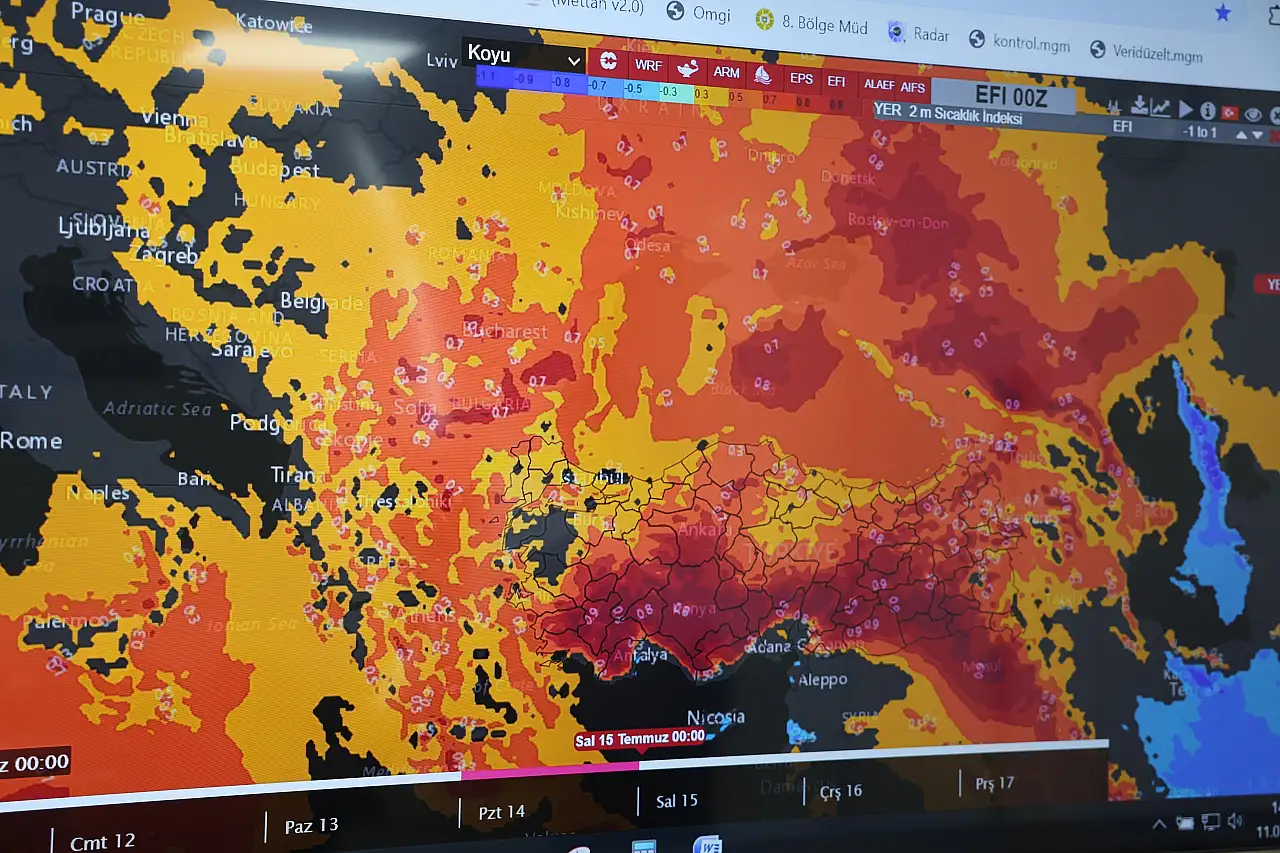Screen dimensions: 1280x853
Task: Remove the EFI layer with red X
Action: [1273, 137]
